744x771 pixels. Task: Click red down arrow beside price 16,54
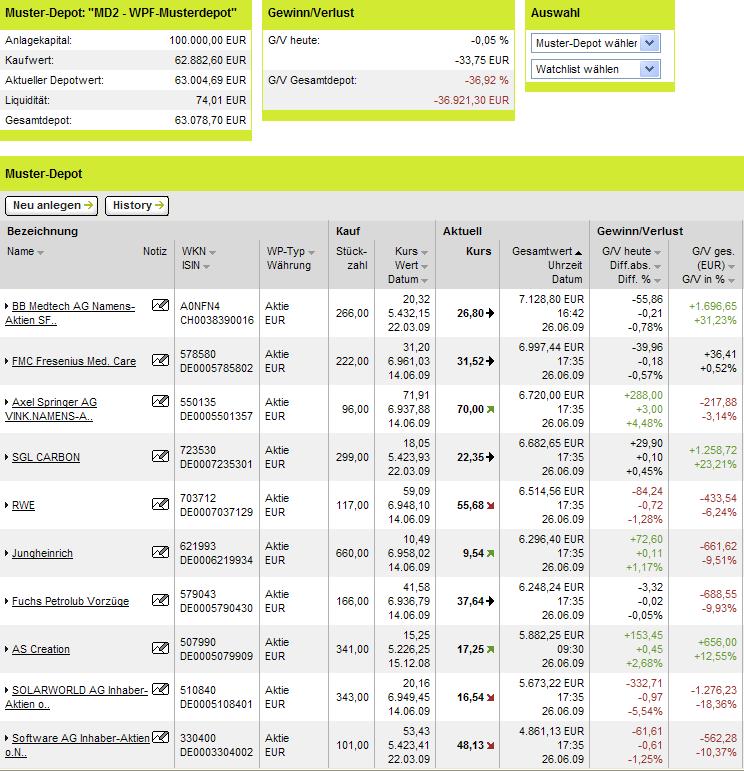(490, 697)
